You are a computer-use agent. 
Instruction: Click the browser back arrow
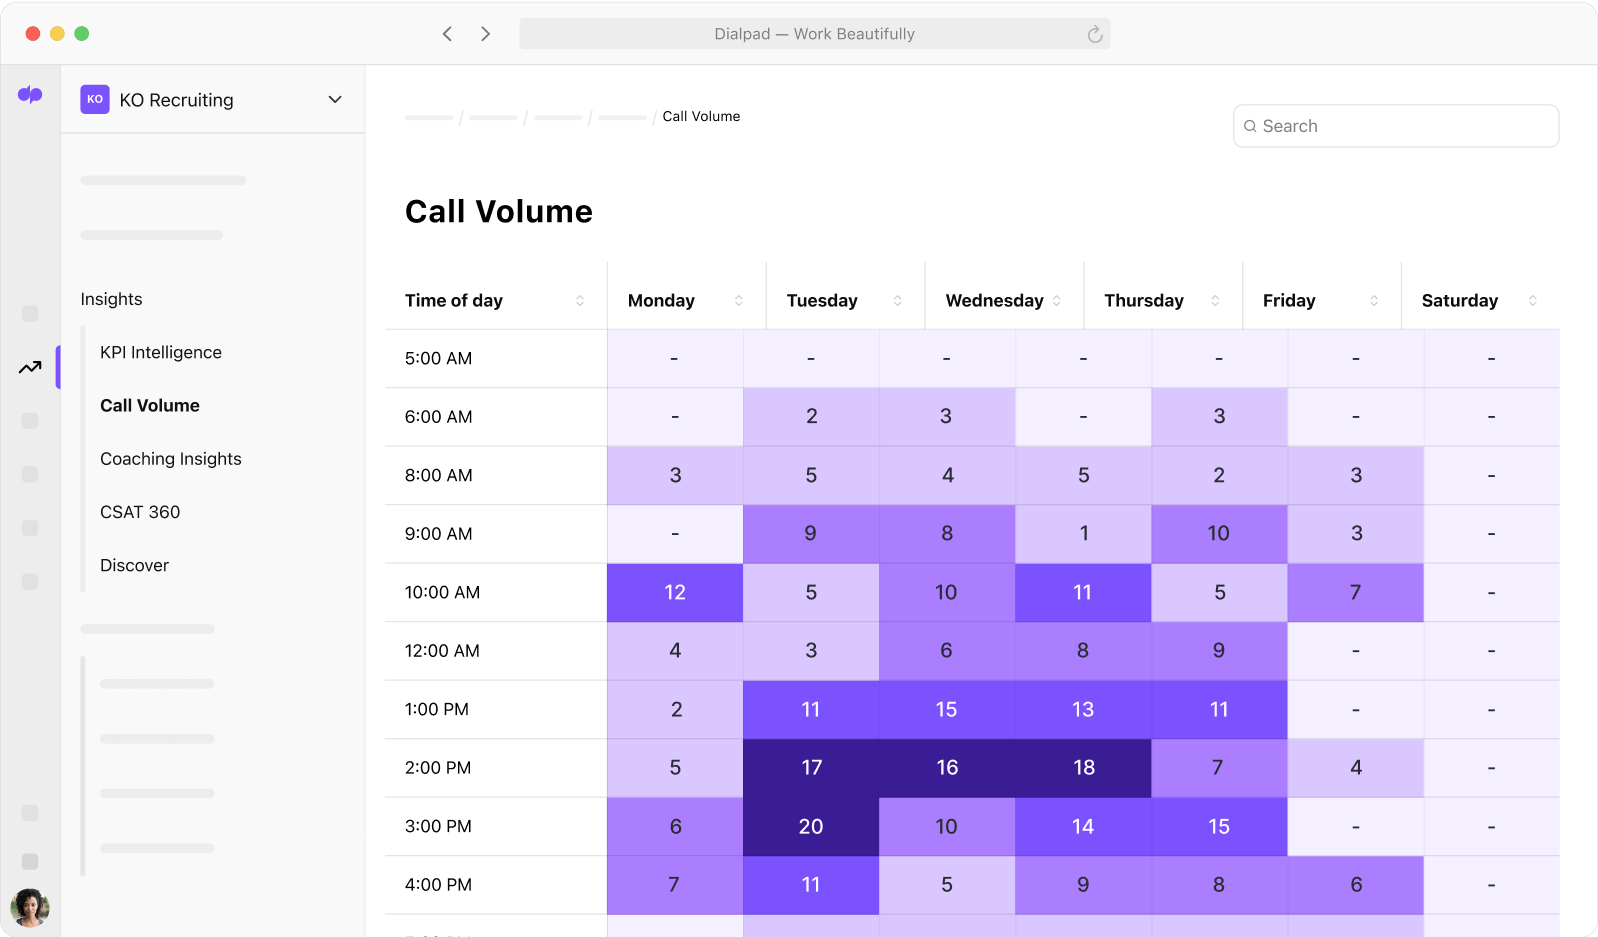pos(447,34)
